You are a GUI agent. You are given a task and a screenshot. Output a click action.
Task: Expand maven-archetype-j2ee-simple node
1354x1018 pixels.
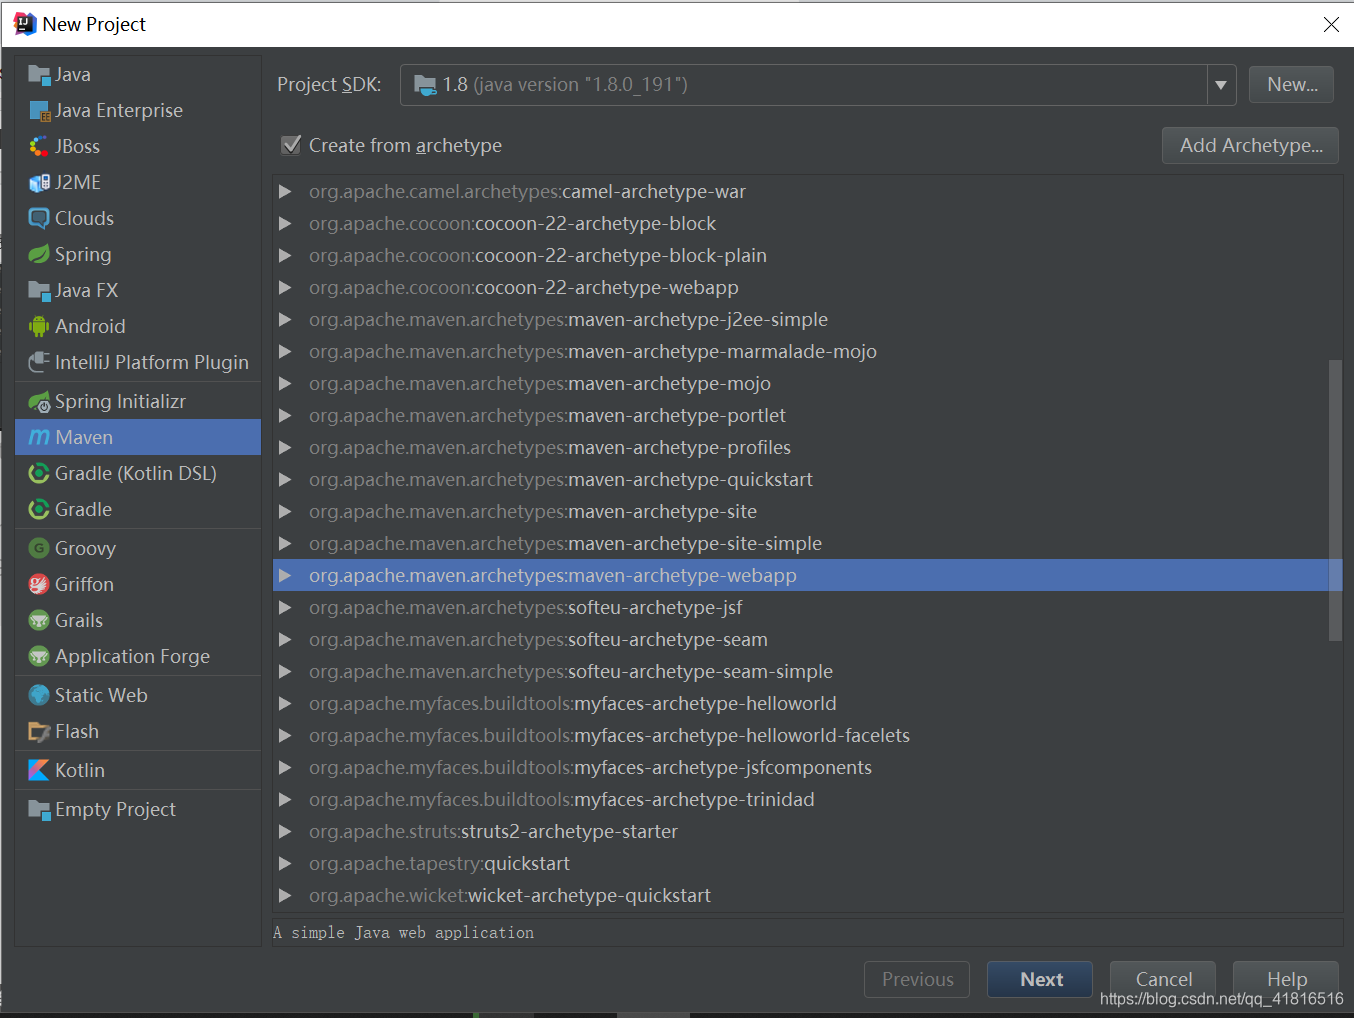[285, 319]
